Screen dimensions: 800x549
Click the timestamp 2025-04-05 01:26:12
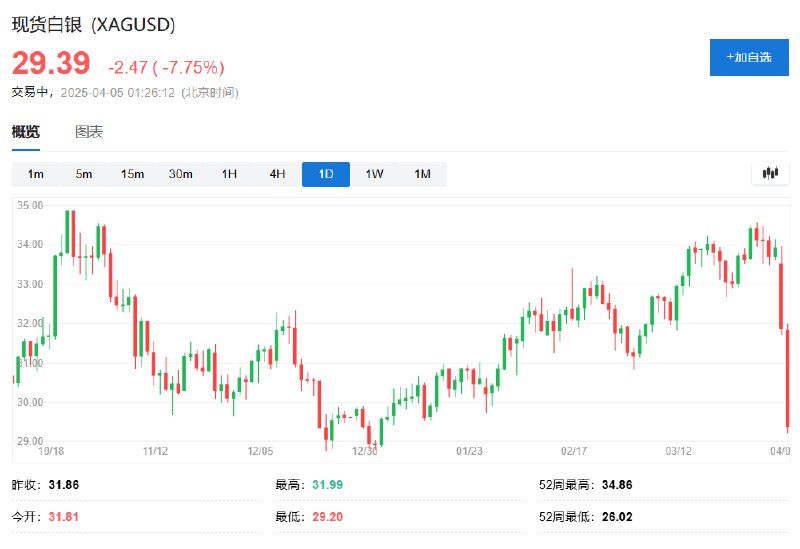point(117,92)
